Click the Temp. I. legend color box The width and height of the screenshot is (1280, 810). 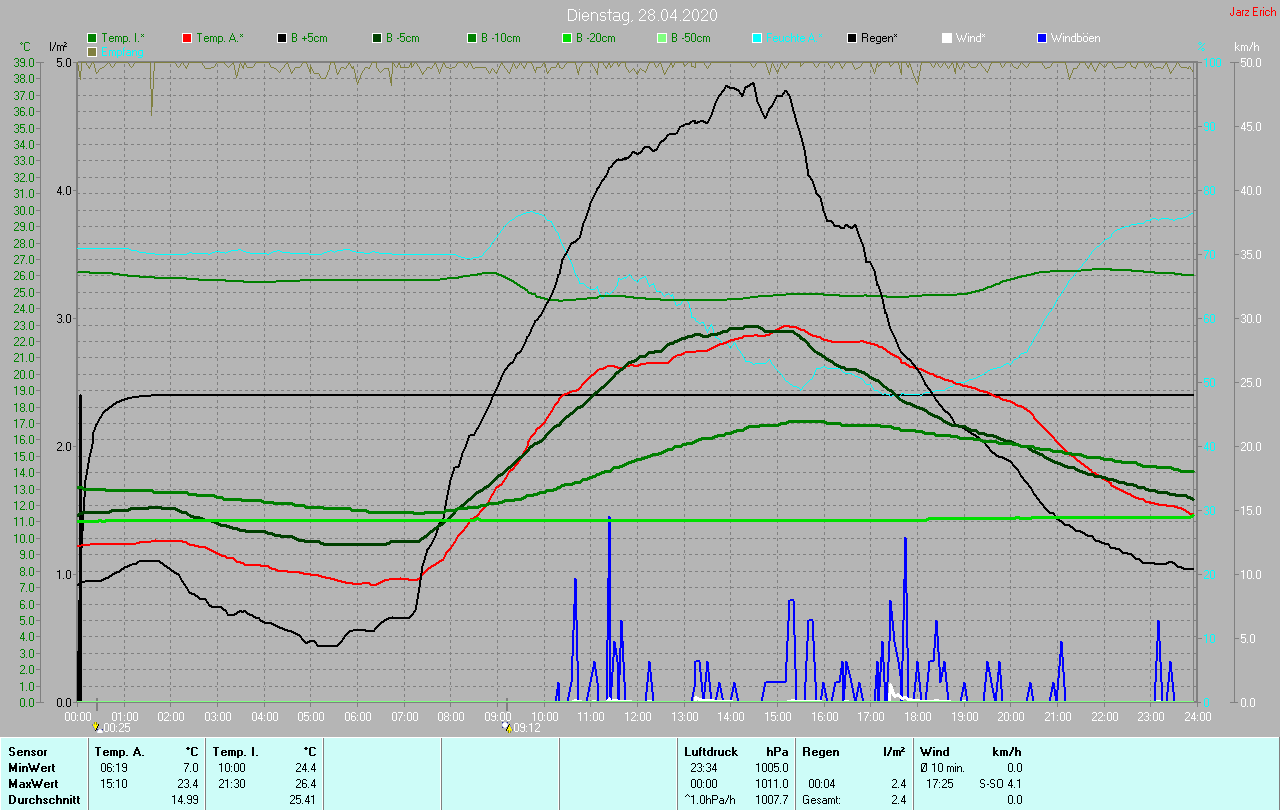(x=93, y=38)
